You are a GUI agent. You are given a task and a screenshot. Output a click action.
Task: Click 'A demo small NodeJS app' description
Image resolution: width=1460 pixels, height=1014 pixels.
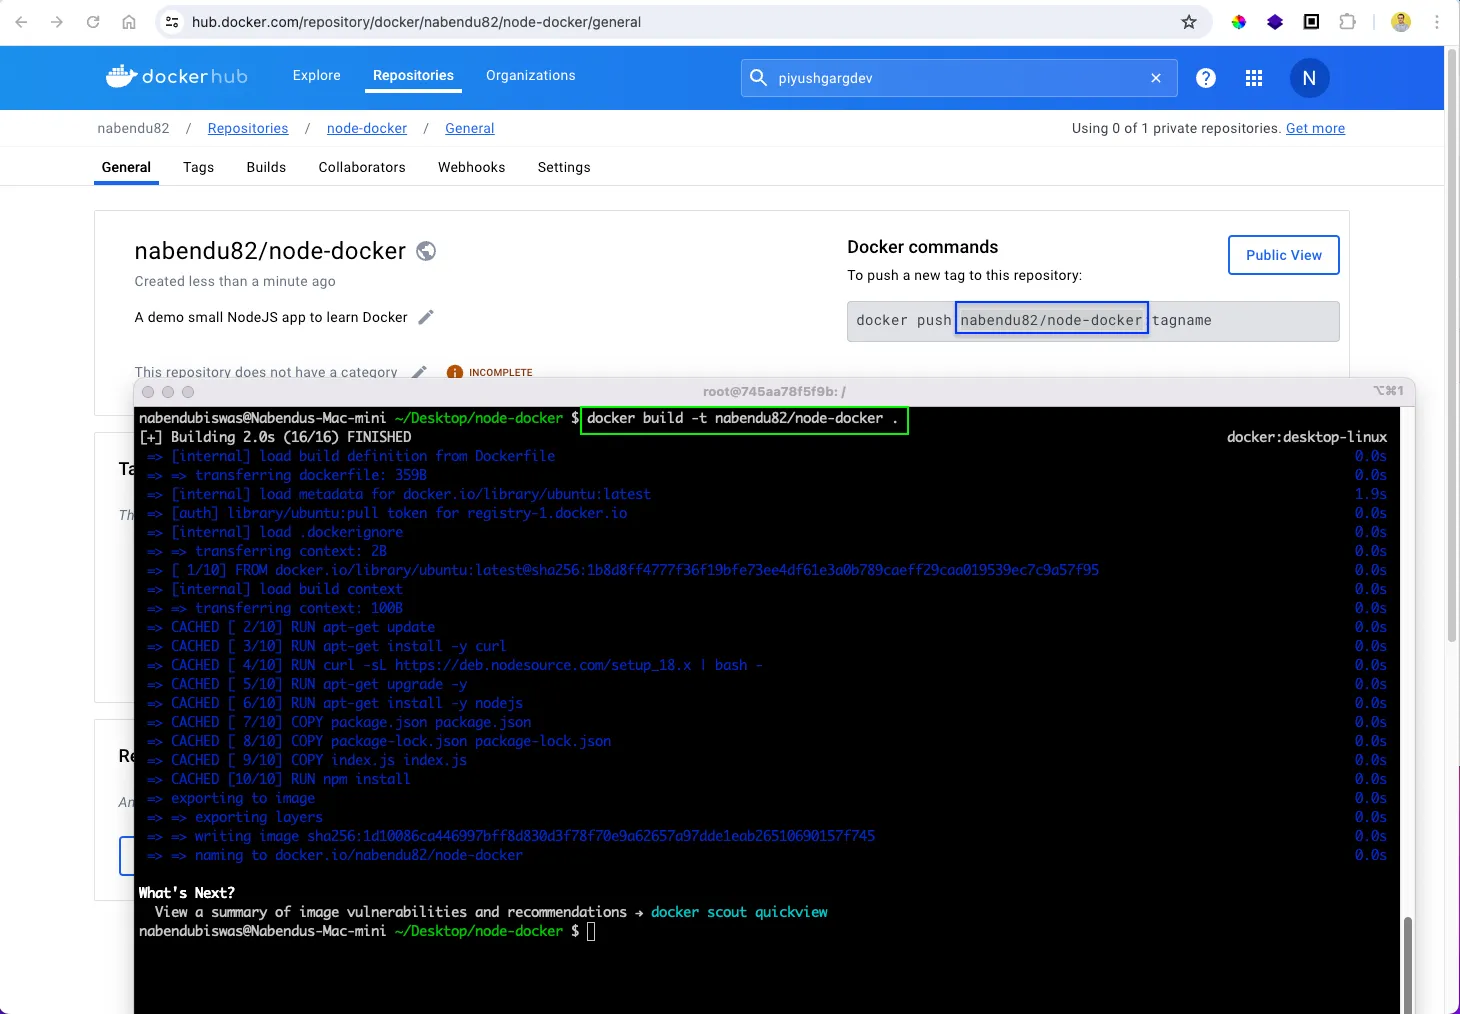coord(271,317)
